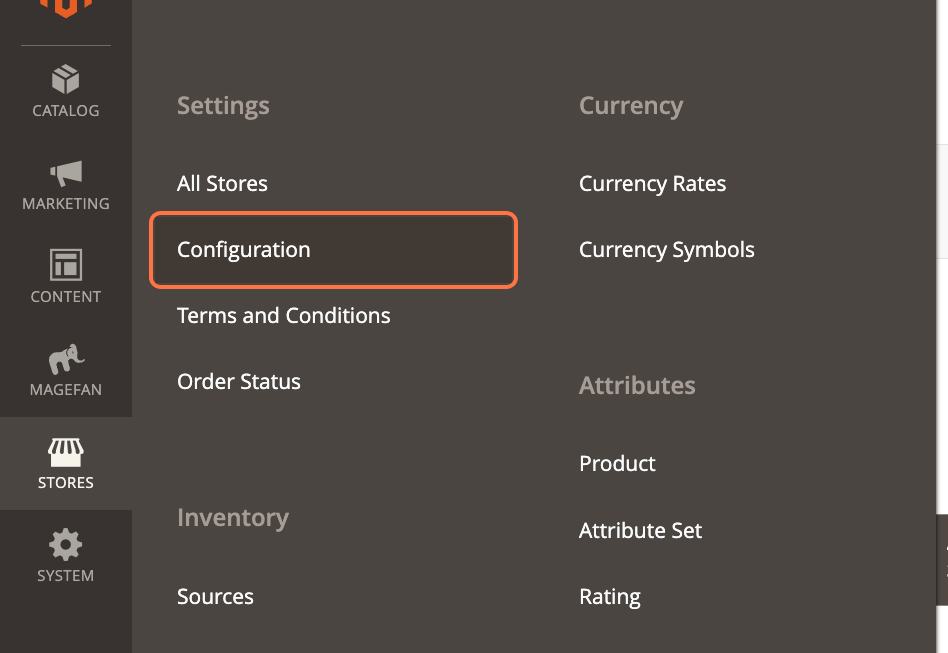Open the Catalog sidebar icon
The width and height of the screenshot is (948, 653).
[x=65, y=80]
